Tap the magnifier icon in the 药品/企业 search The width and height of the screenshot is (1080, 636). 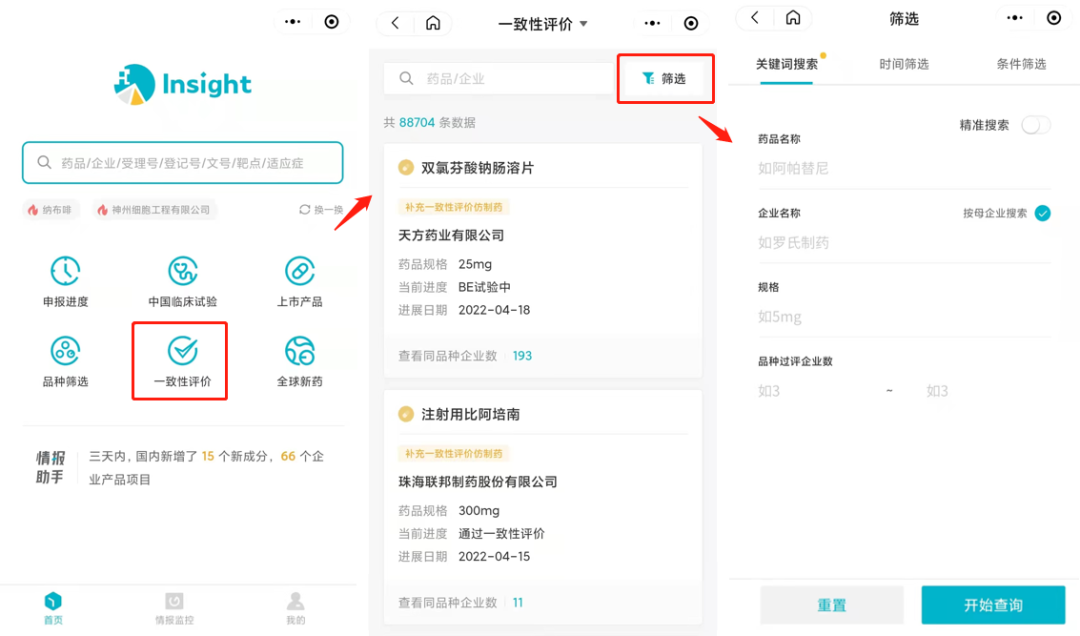[406, 79]
